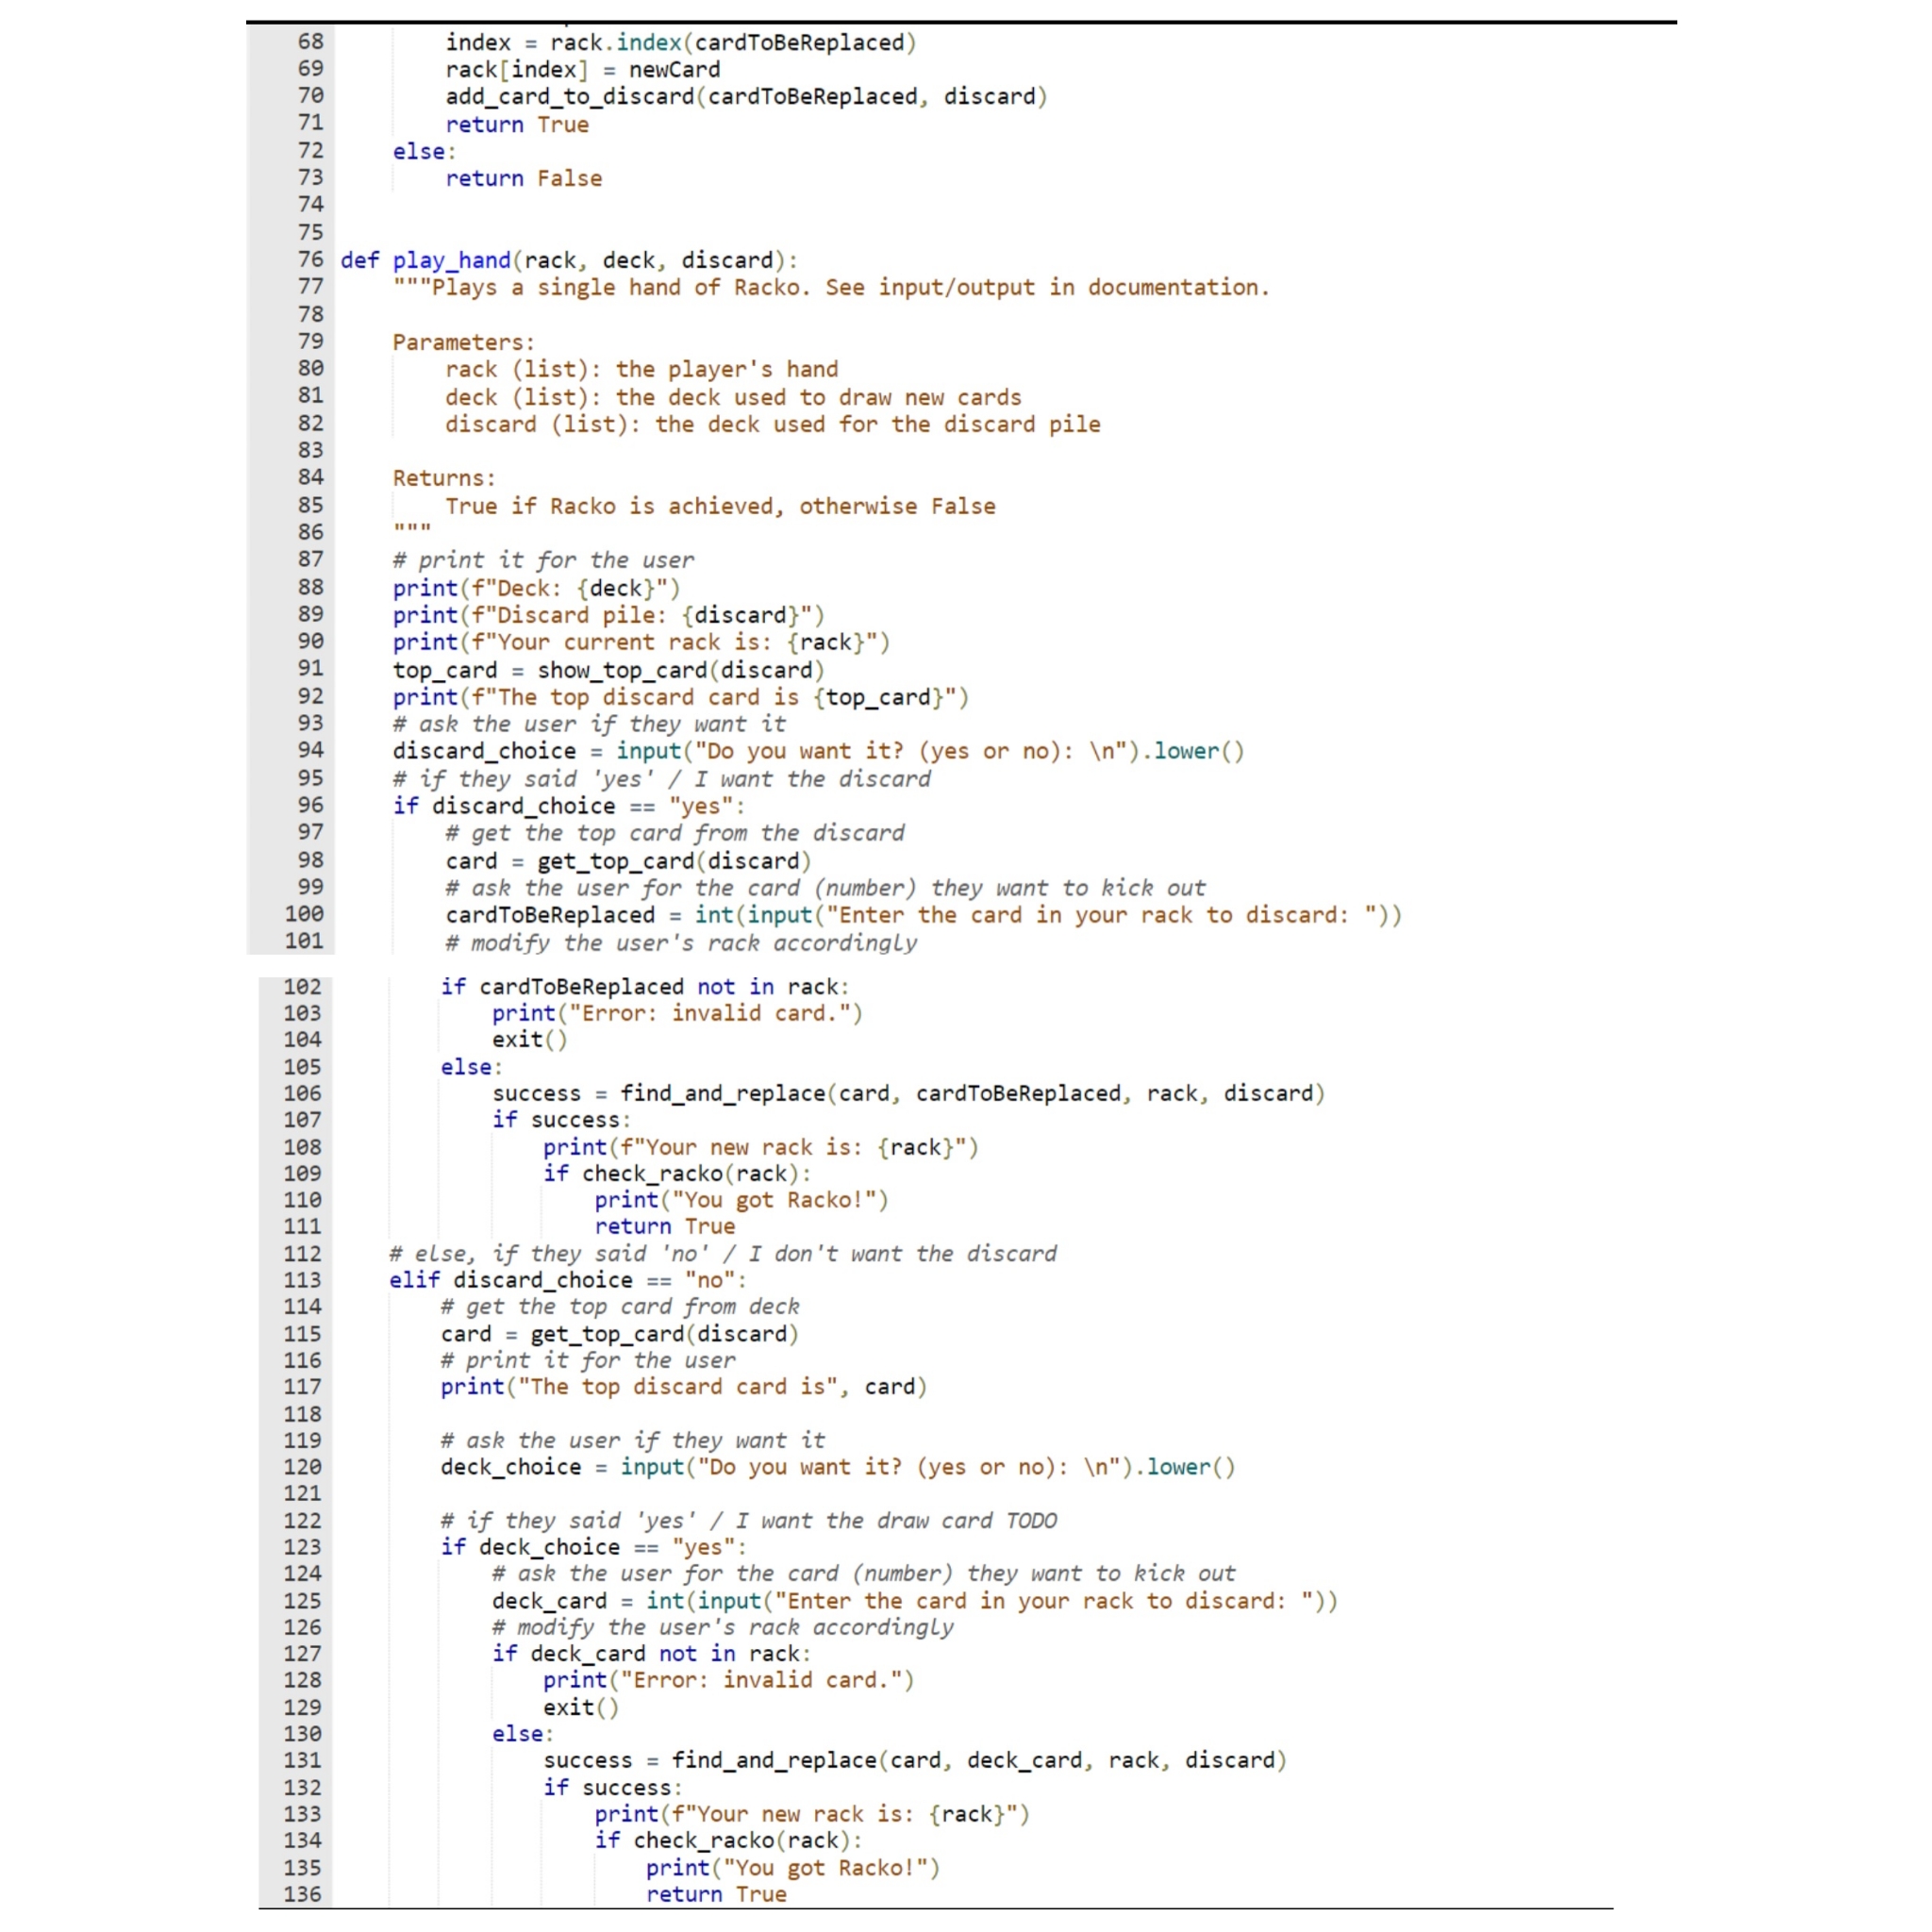Click the 'Returns:' docstring heading
This screenshot has width=1932, height=1932.
443,478
